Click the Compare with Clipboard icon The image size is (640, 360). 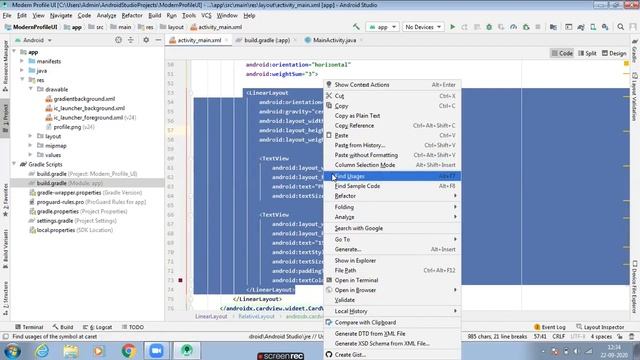pyautogui.click(x=329, y=322)
